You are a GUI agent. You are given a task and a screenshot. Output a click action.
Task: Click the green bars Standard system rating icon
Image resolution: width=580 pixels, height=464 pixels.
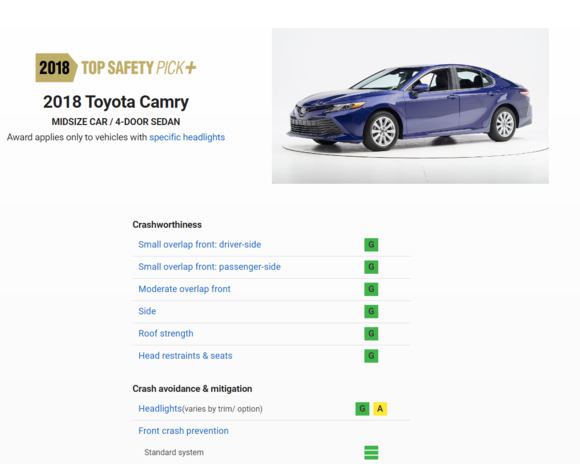(371, 453)
